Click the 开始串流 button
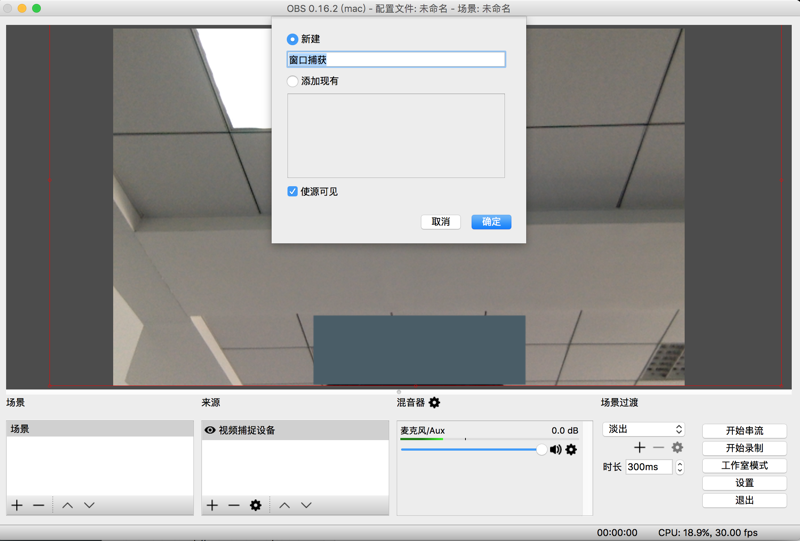Screen dimensions: 800x541 point(744,431)
